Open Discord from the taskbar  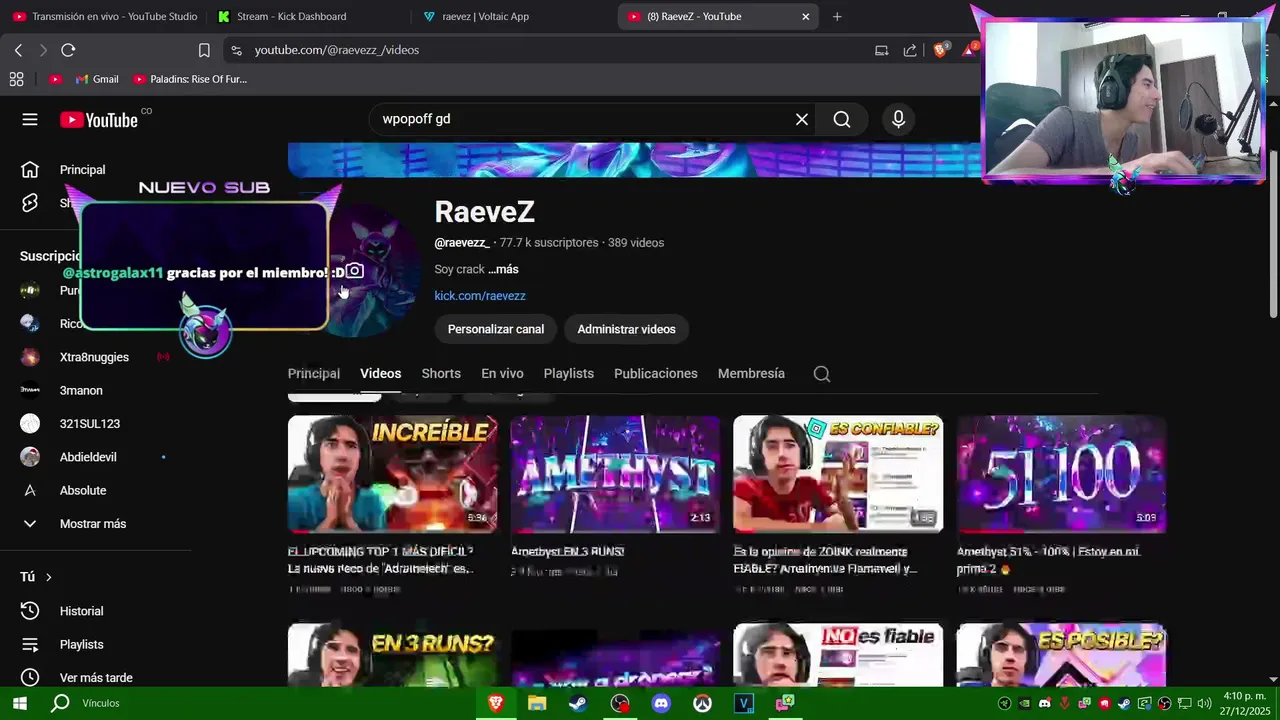point(661,704)
